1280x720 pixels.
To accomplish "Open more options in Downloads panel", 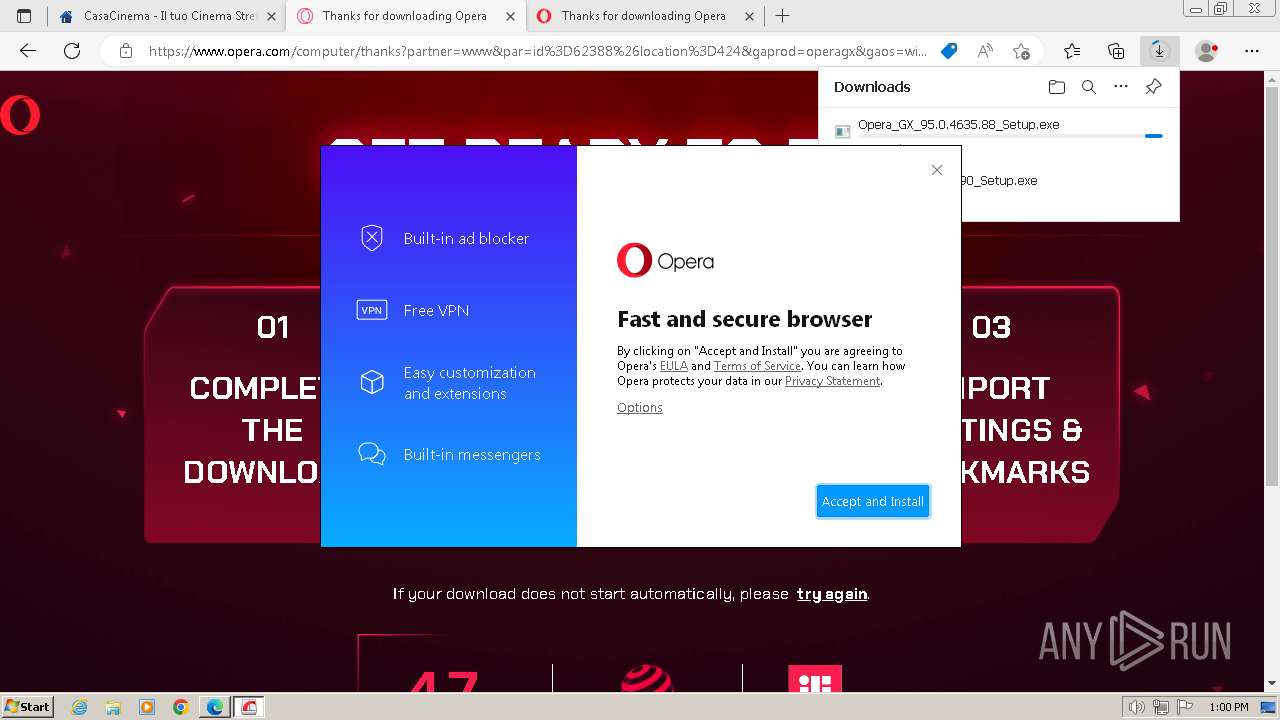I will point(1121,87).
